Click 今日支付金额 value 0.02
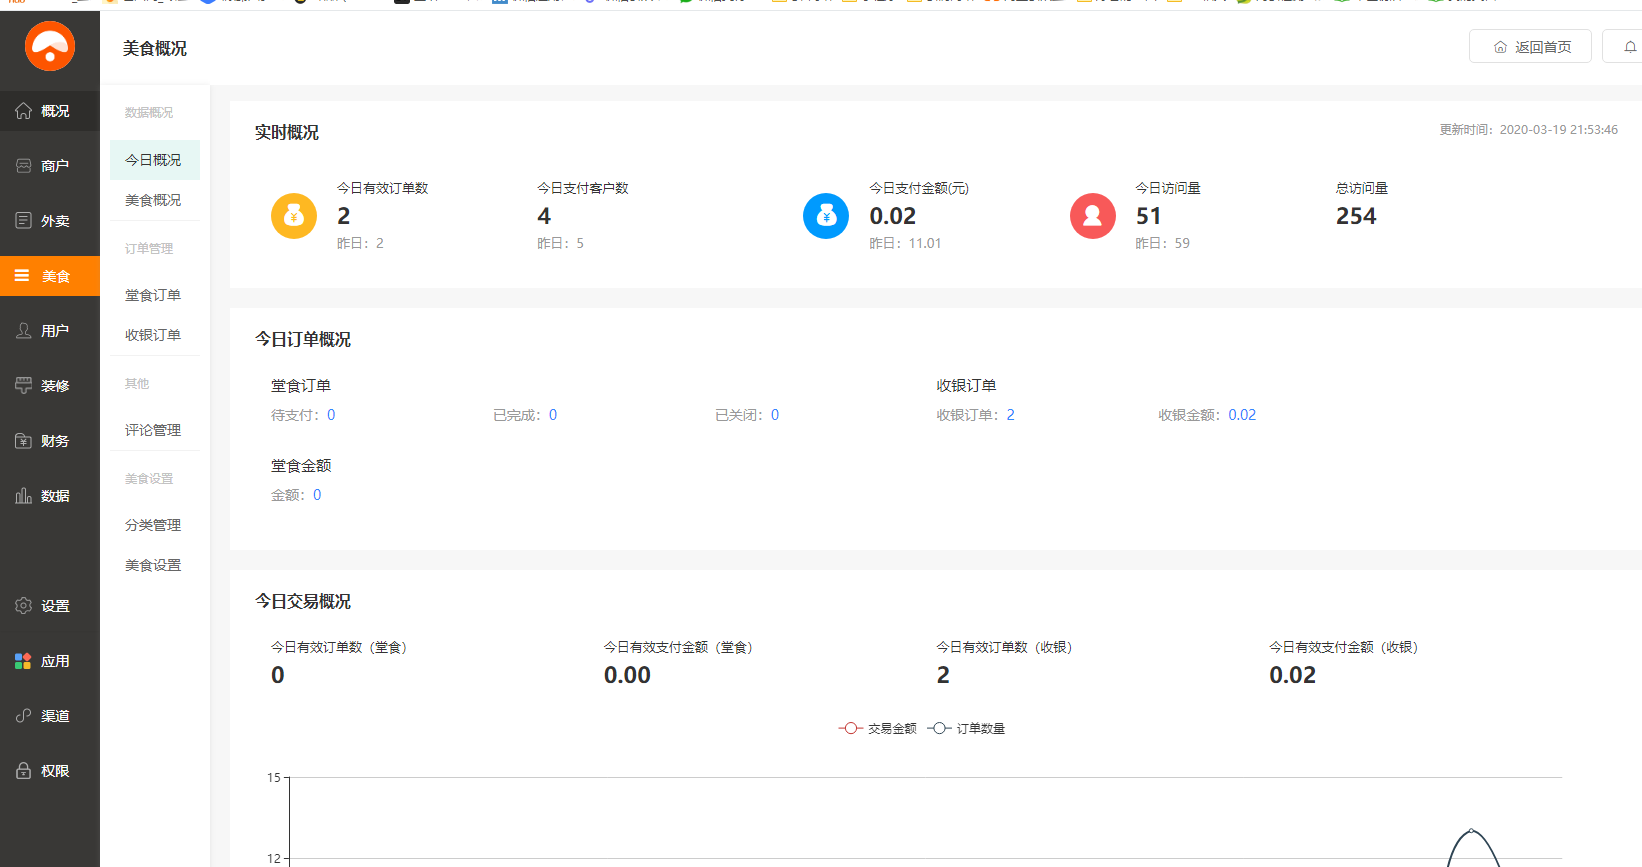This screenshot has height=867, width=1642. 893,216
